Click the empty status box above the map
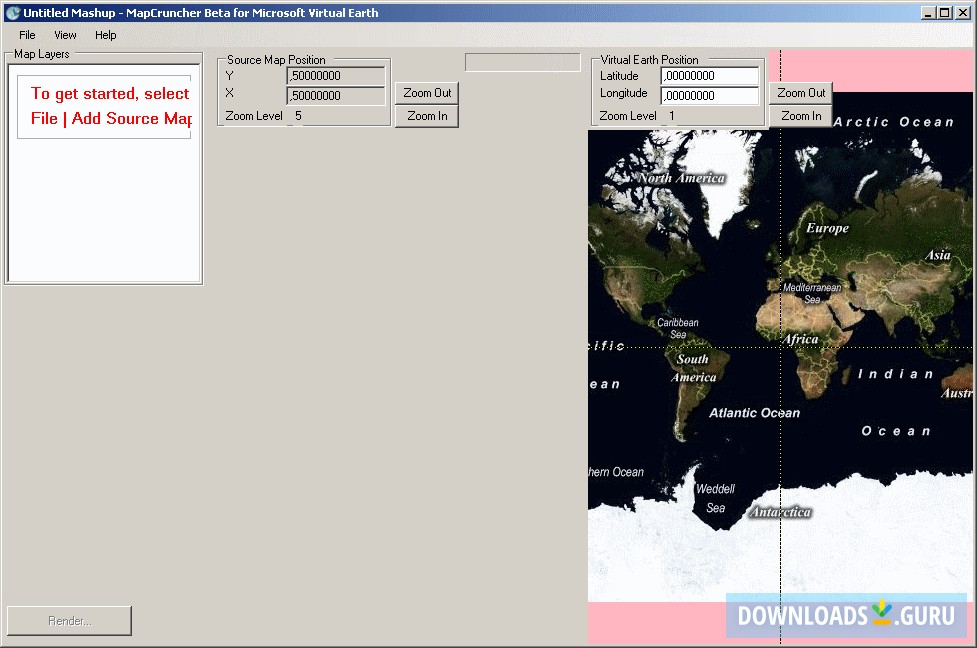977x648 pixels. [x=522, y=62]
